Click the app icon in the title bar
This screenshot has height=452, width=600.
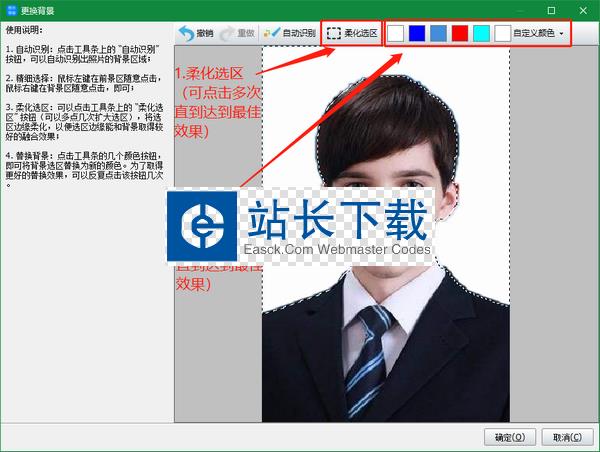10,9
